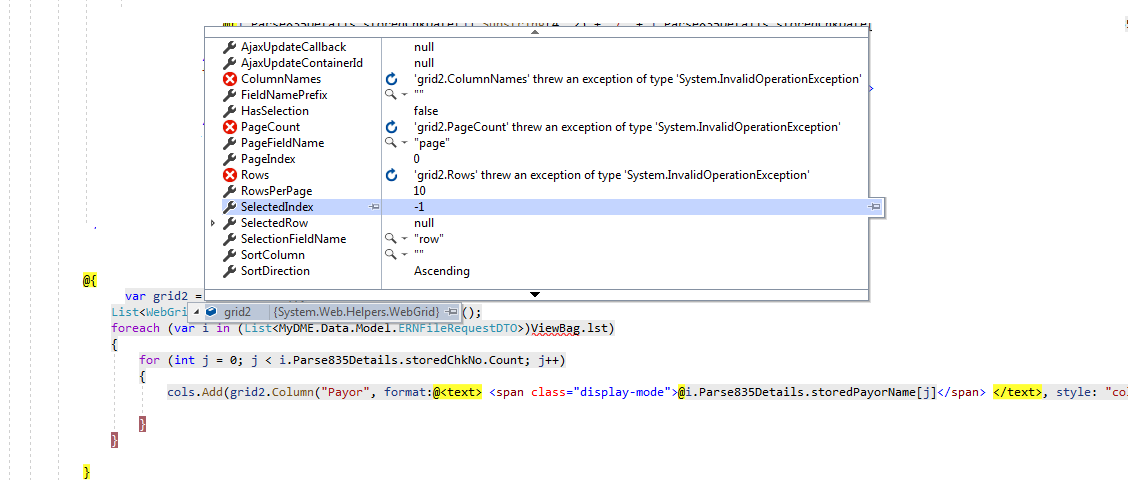Image resolution: width=1128 pixels, height=480 pixels.
Task: Click the PageIndex value 0
Action: [x=417, y=159]
